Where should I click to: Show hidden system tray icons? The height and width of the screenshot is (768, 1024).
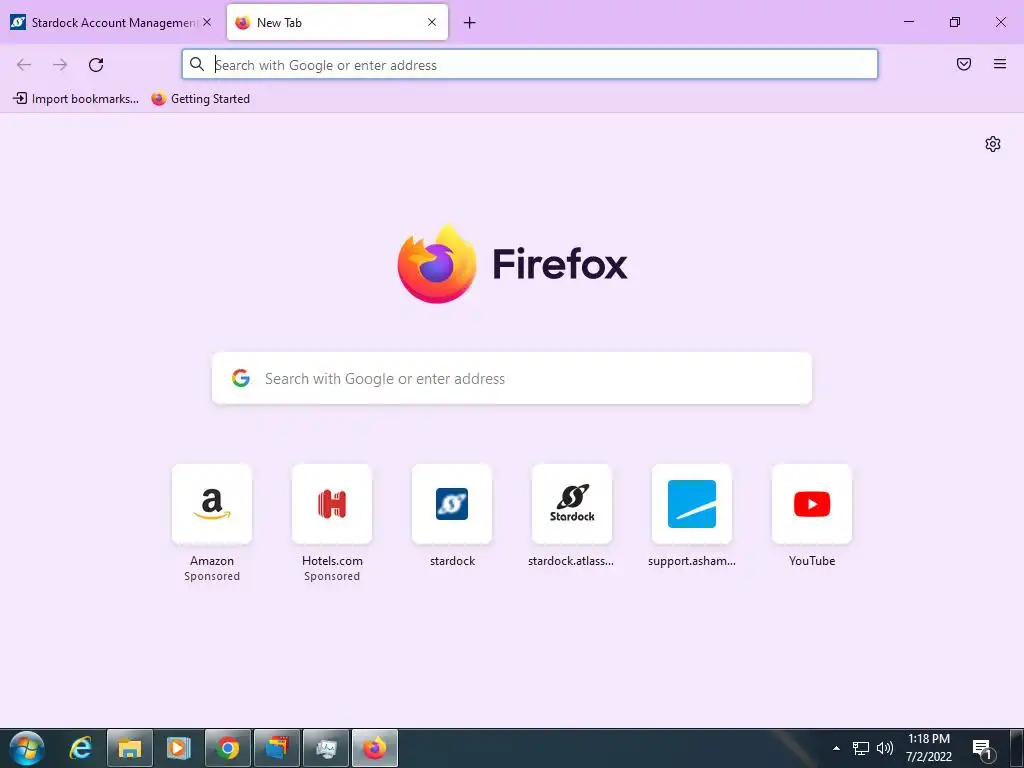[836, 748]
